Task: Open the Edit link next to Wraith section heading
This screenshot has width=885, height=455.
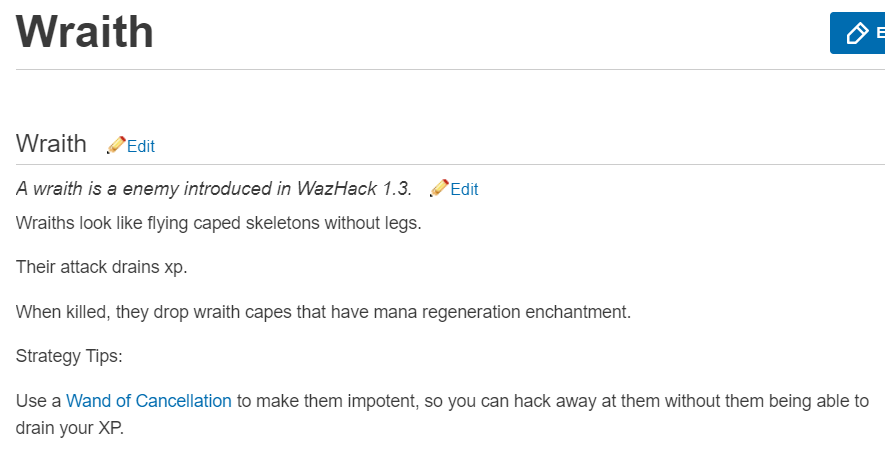Action: 141,146
